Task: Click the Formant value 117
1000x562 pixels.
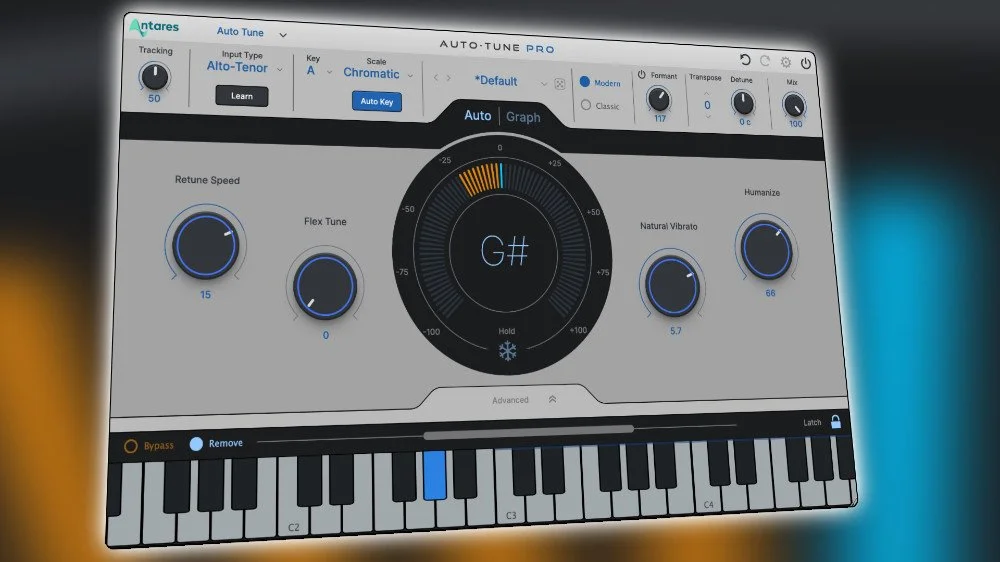Action: click(660, 119)
